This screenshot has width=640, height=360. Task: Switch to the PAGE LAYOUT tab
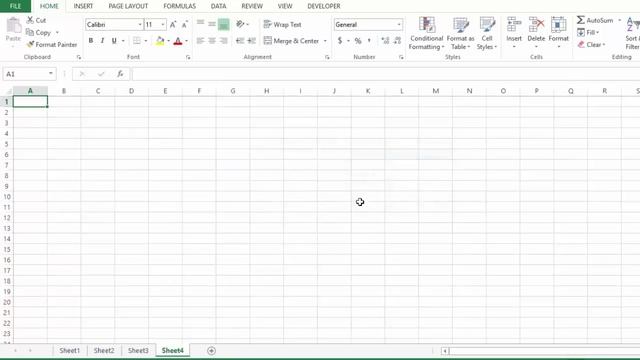click(128, 6)
